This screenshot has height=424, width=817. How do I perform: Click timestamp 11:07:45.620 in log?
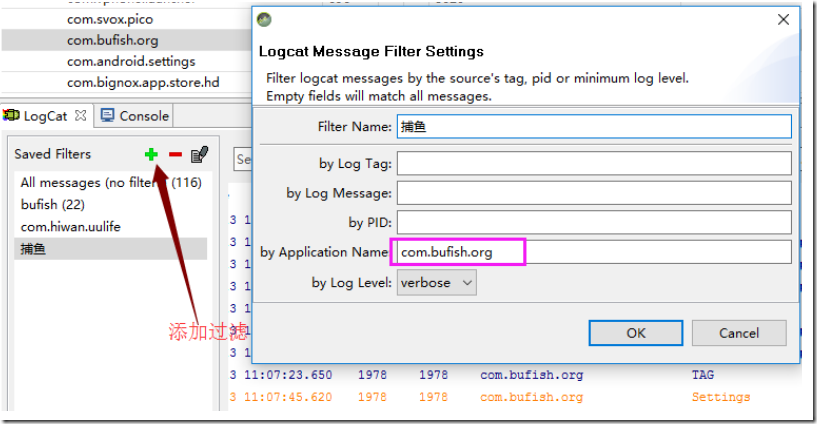click(x=288, y=397)
